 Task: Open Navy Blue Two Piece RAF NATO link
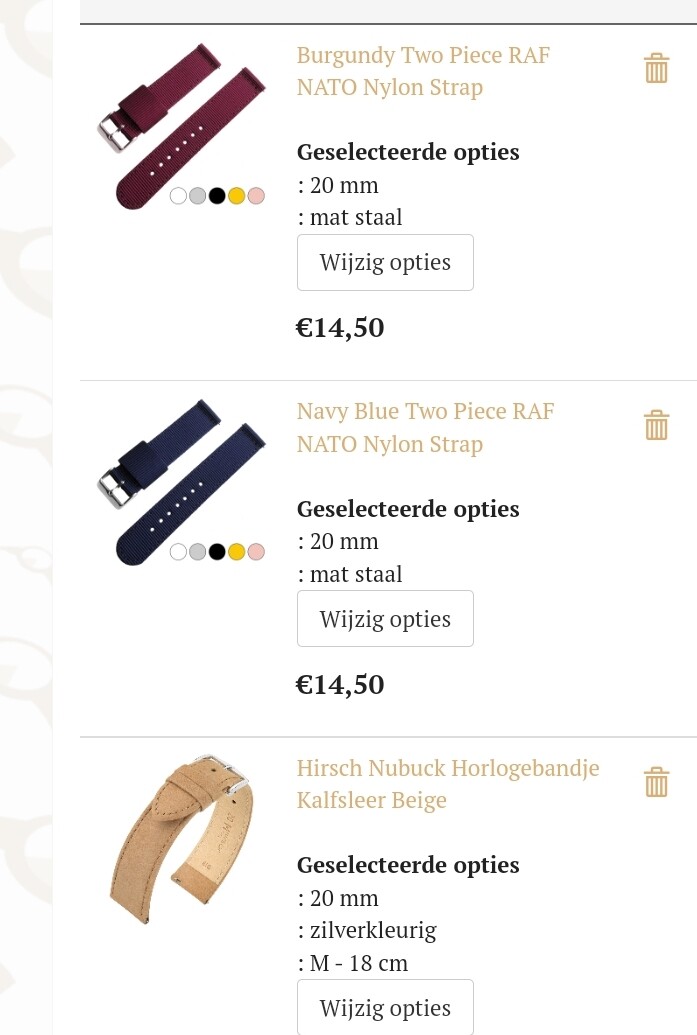click(x=425, y=428)
